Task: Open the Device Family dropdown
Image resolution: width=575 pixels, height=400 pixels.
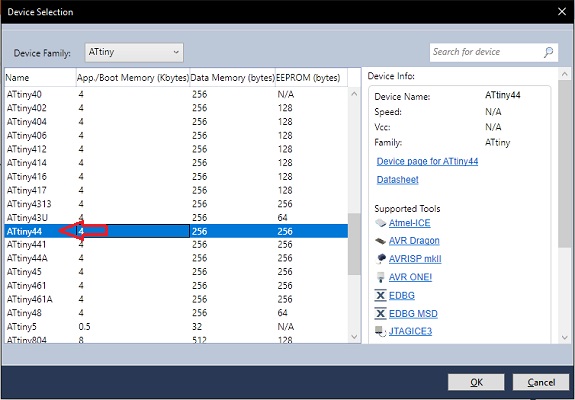Action: pyautogui.click(x=134, y=52)
